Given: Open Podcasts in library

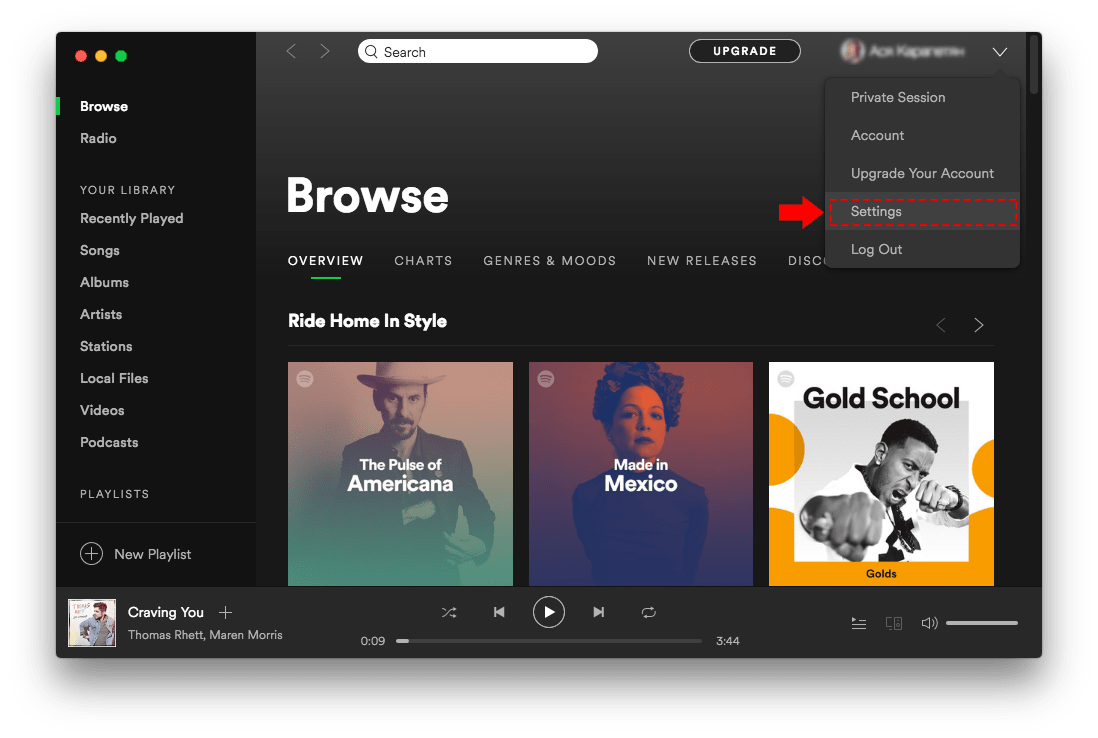Looking at the screenshot, I should (109, 443).
